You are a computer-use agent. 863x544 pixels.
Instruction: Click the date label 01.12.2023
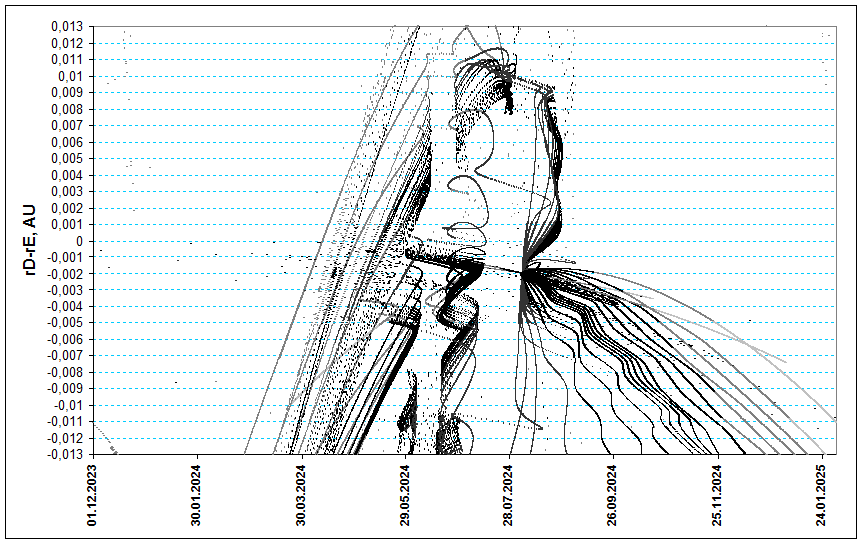point(92,496)
